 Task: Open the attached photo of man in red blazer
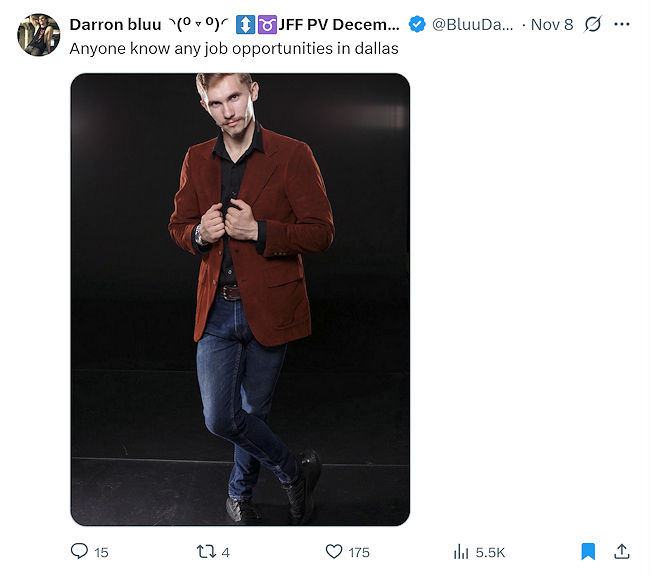pyautogui.click(x=240, y=299)
